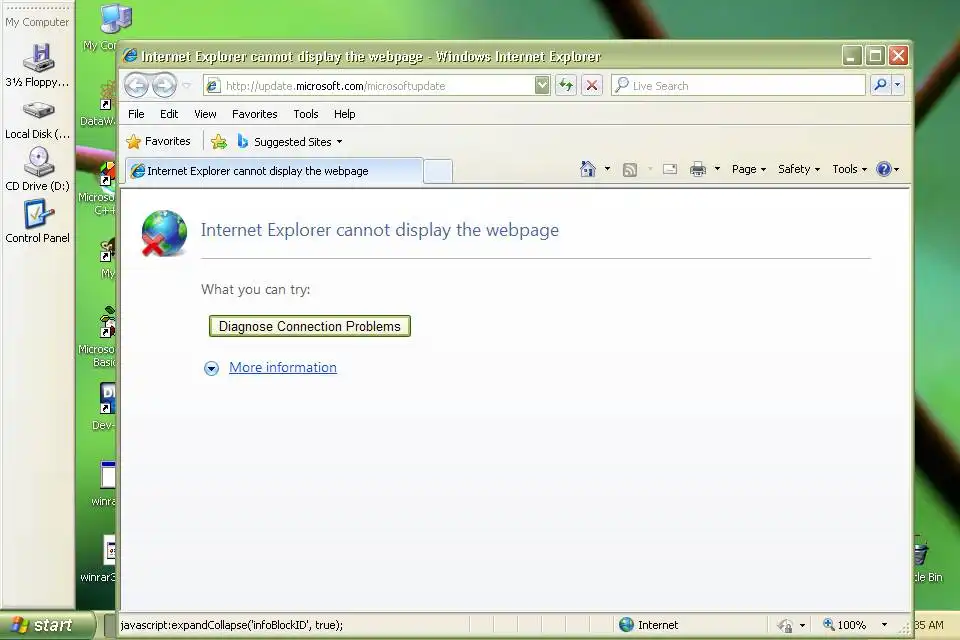Expand the Print options dropdown arrow
Screen dimensions: 960x640
(717, 169)
